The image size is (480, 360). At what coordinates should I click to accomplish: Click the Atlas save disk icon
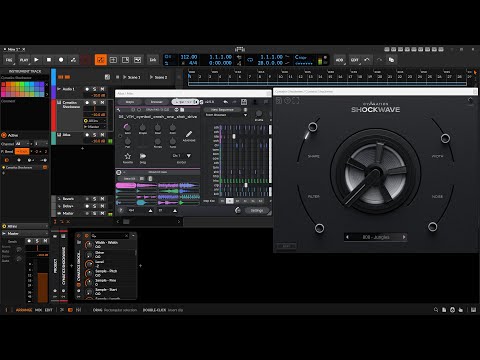click(x=244, y=102)
